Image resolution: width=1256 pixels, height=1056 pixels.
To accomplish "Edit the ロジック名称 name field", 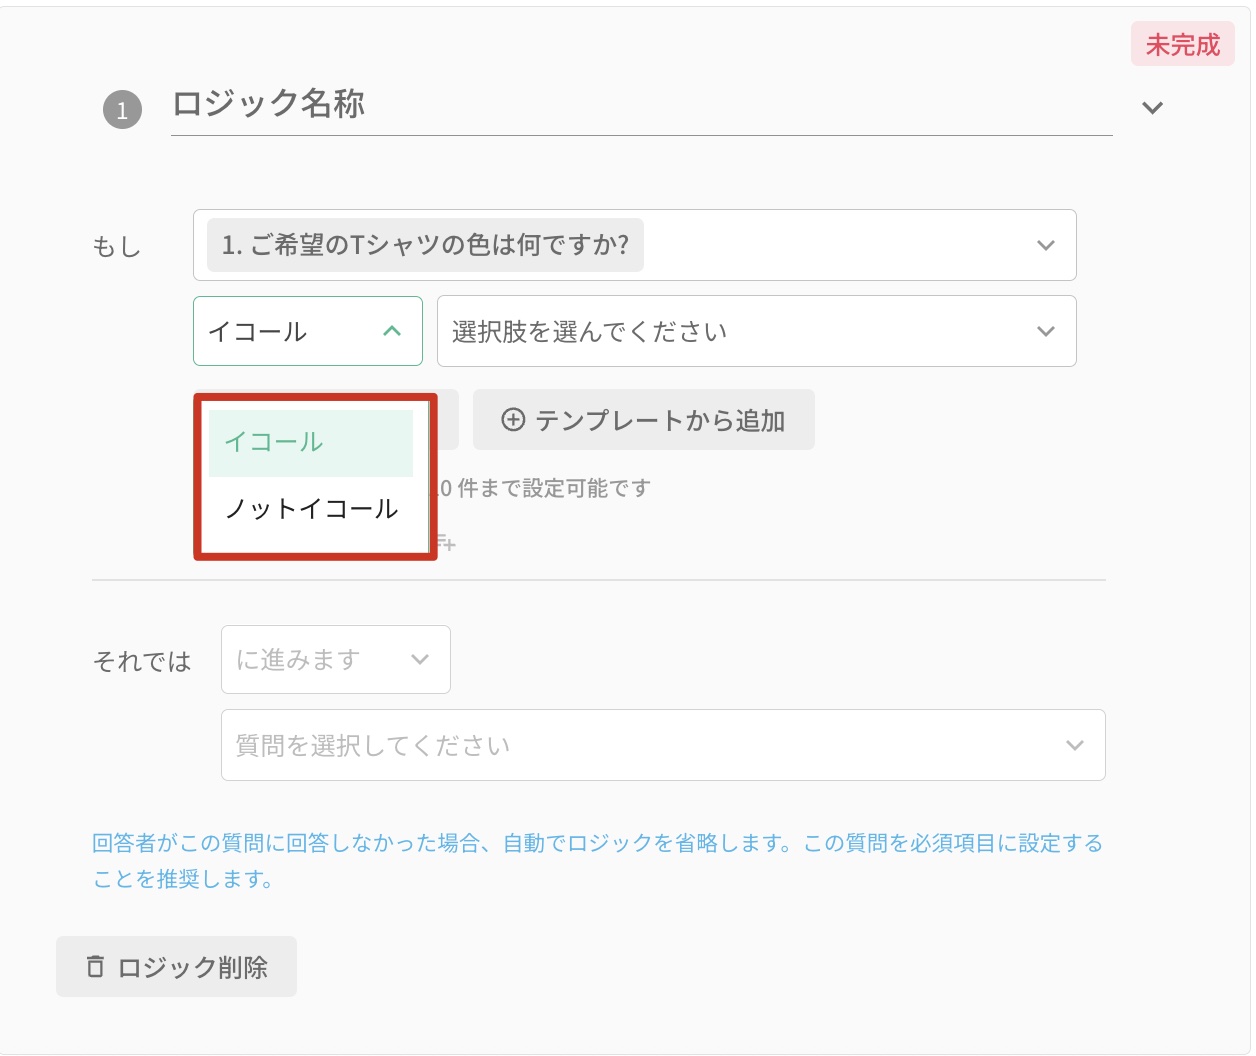I will [641, 104].
